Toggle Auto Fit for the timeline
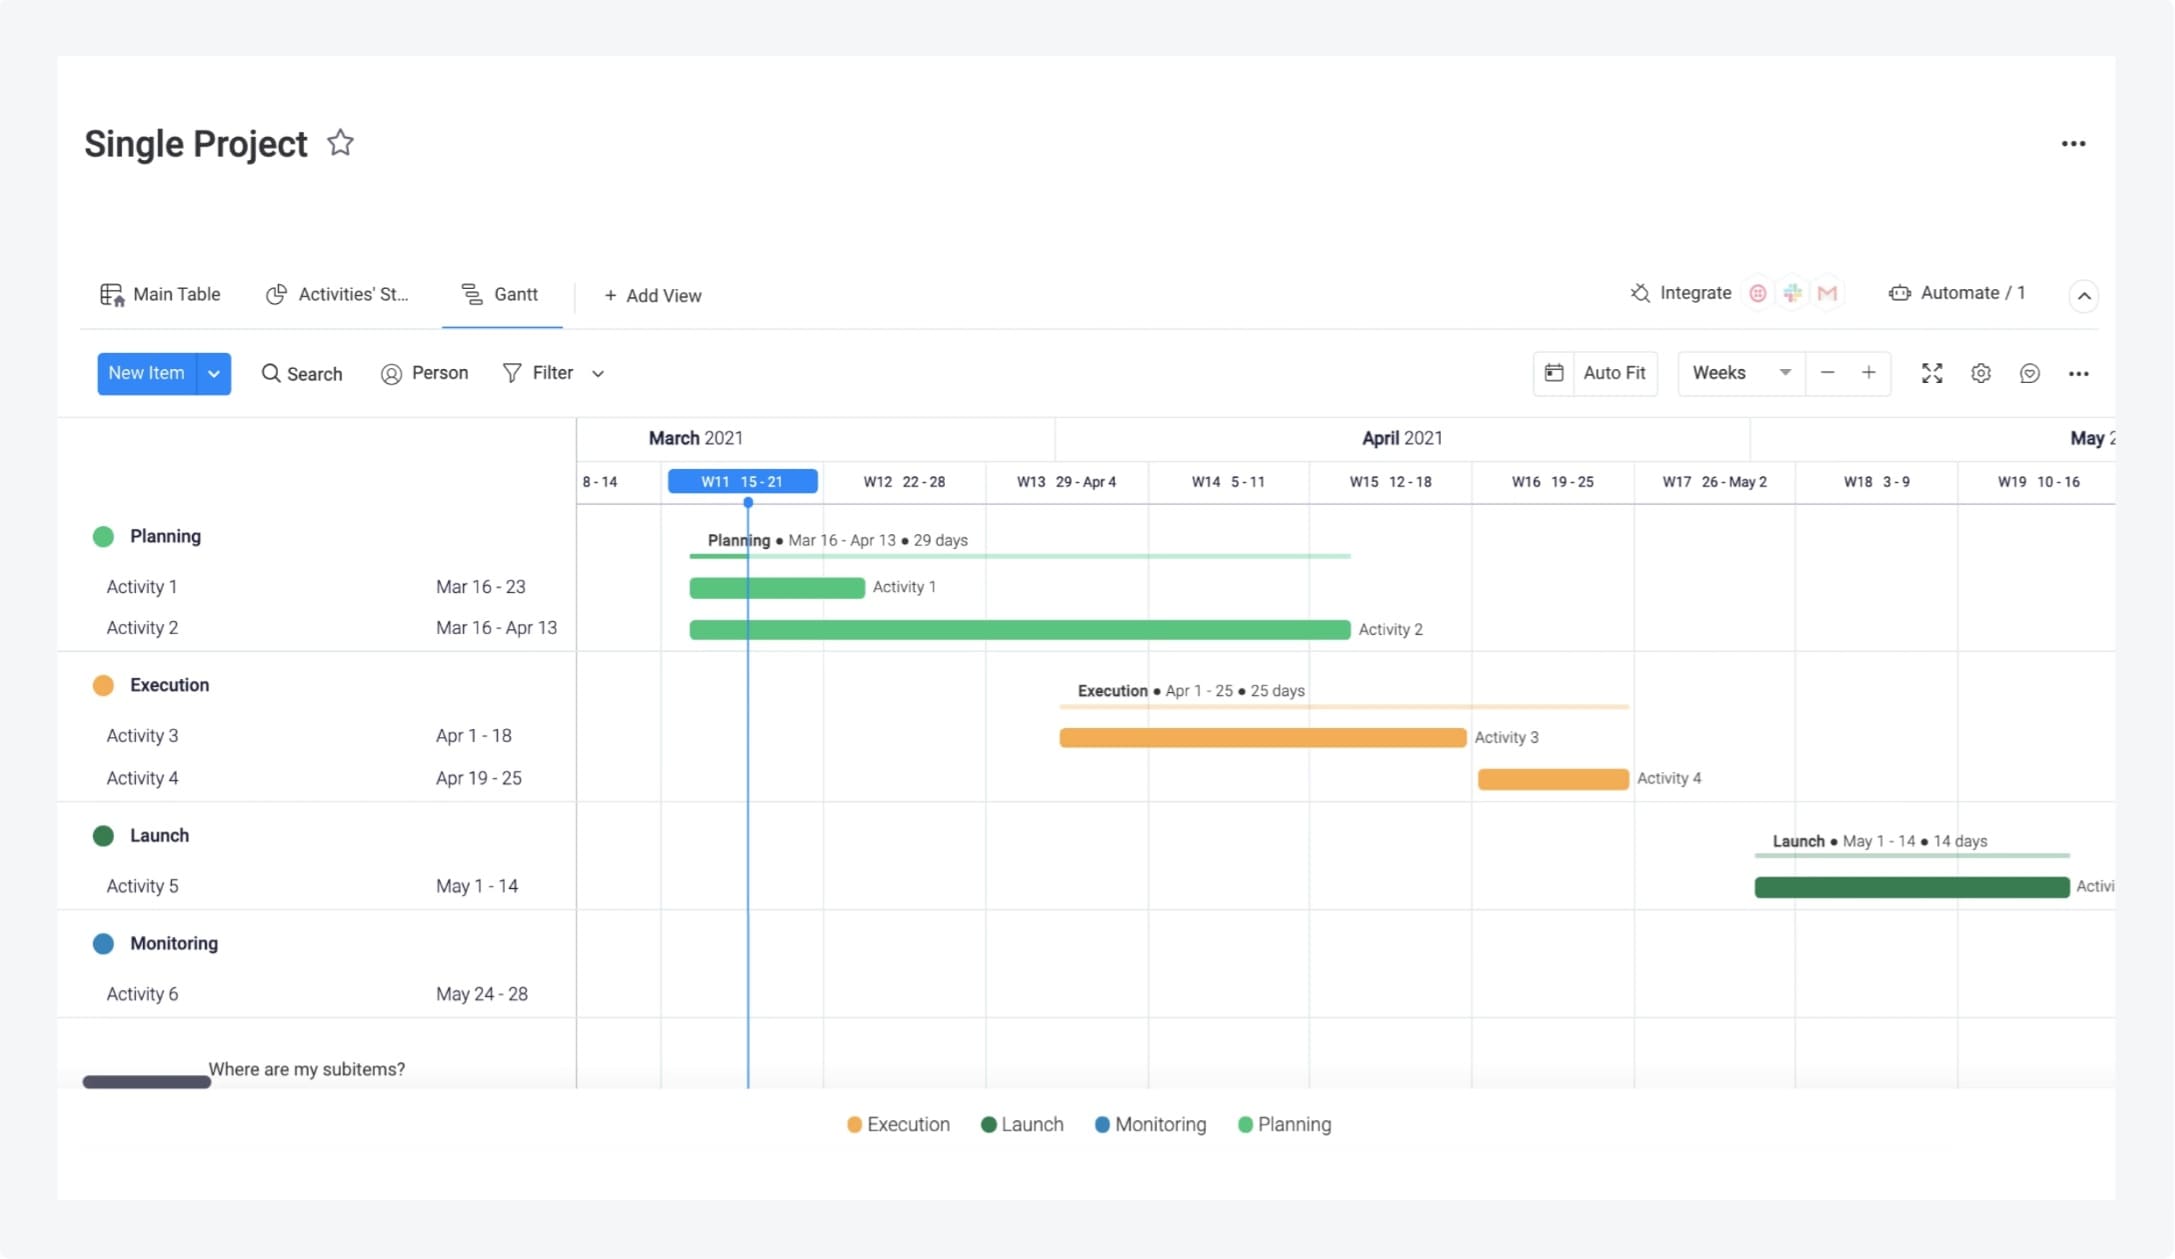Image resolution: width=2175 pixels, height=1259 pixels. pos(1595,372)
